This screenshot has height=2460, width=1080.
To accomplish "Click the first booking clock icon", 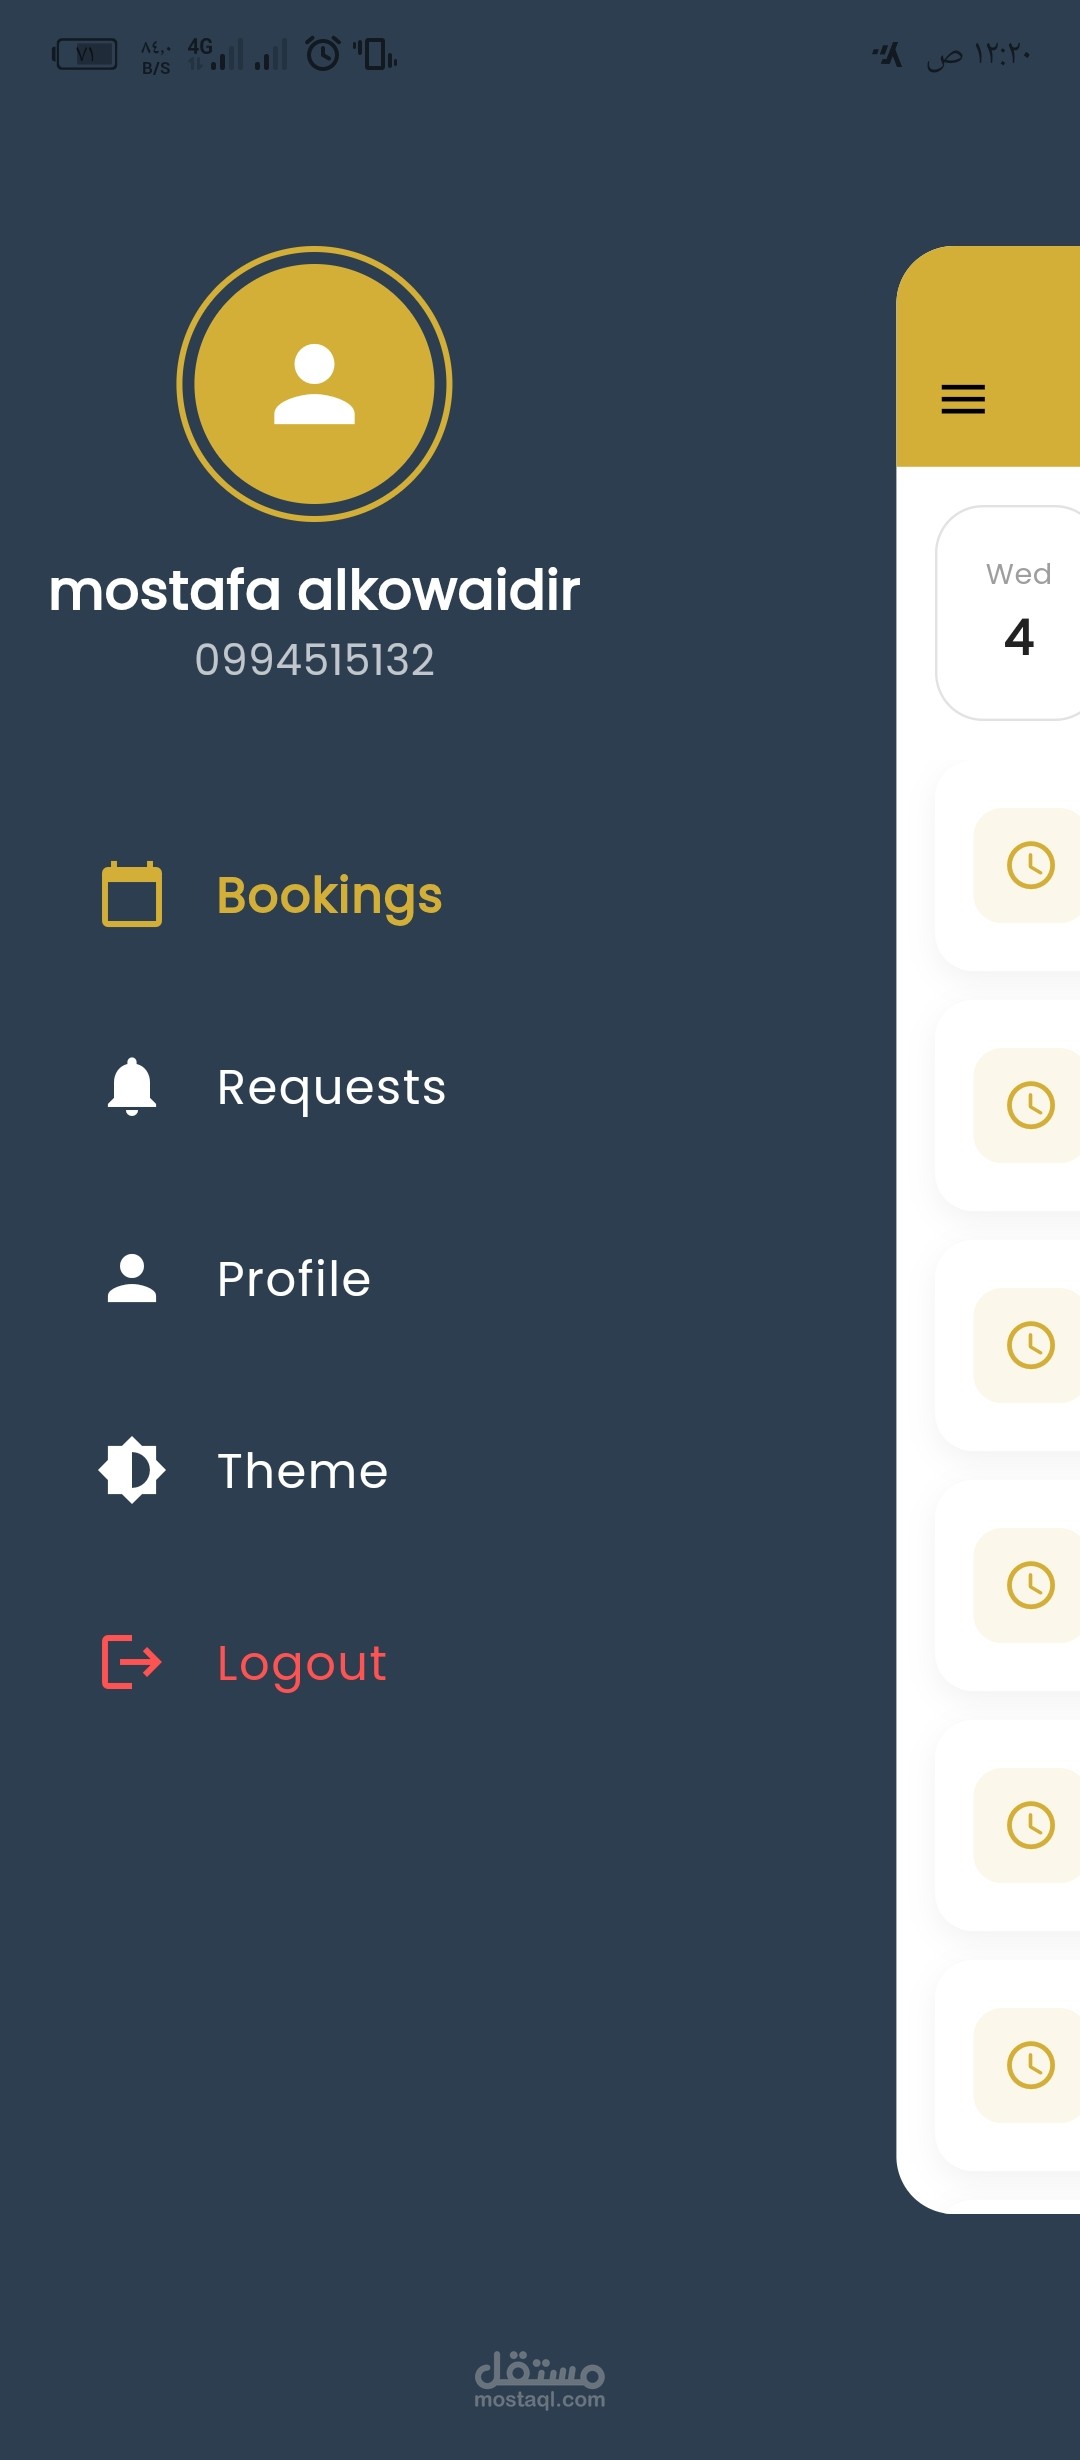I will pos(1030,865).
